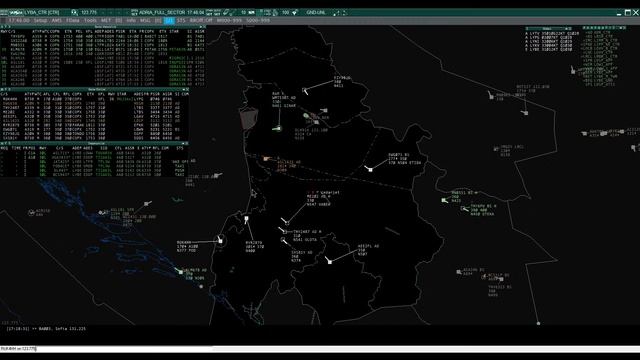This screenshot has width=640, height=360.
Task: Open the GND-UNL altitude filter setting
Action: coord(316,13)
